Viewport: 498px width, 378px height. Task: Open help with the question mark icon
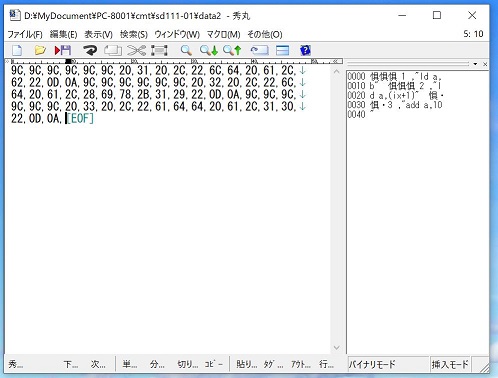[x=305, y=50]
